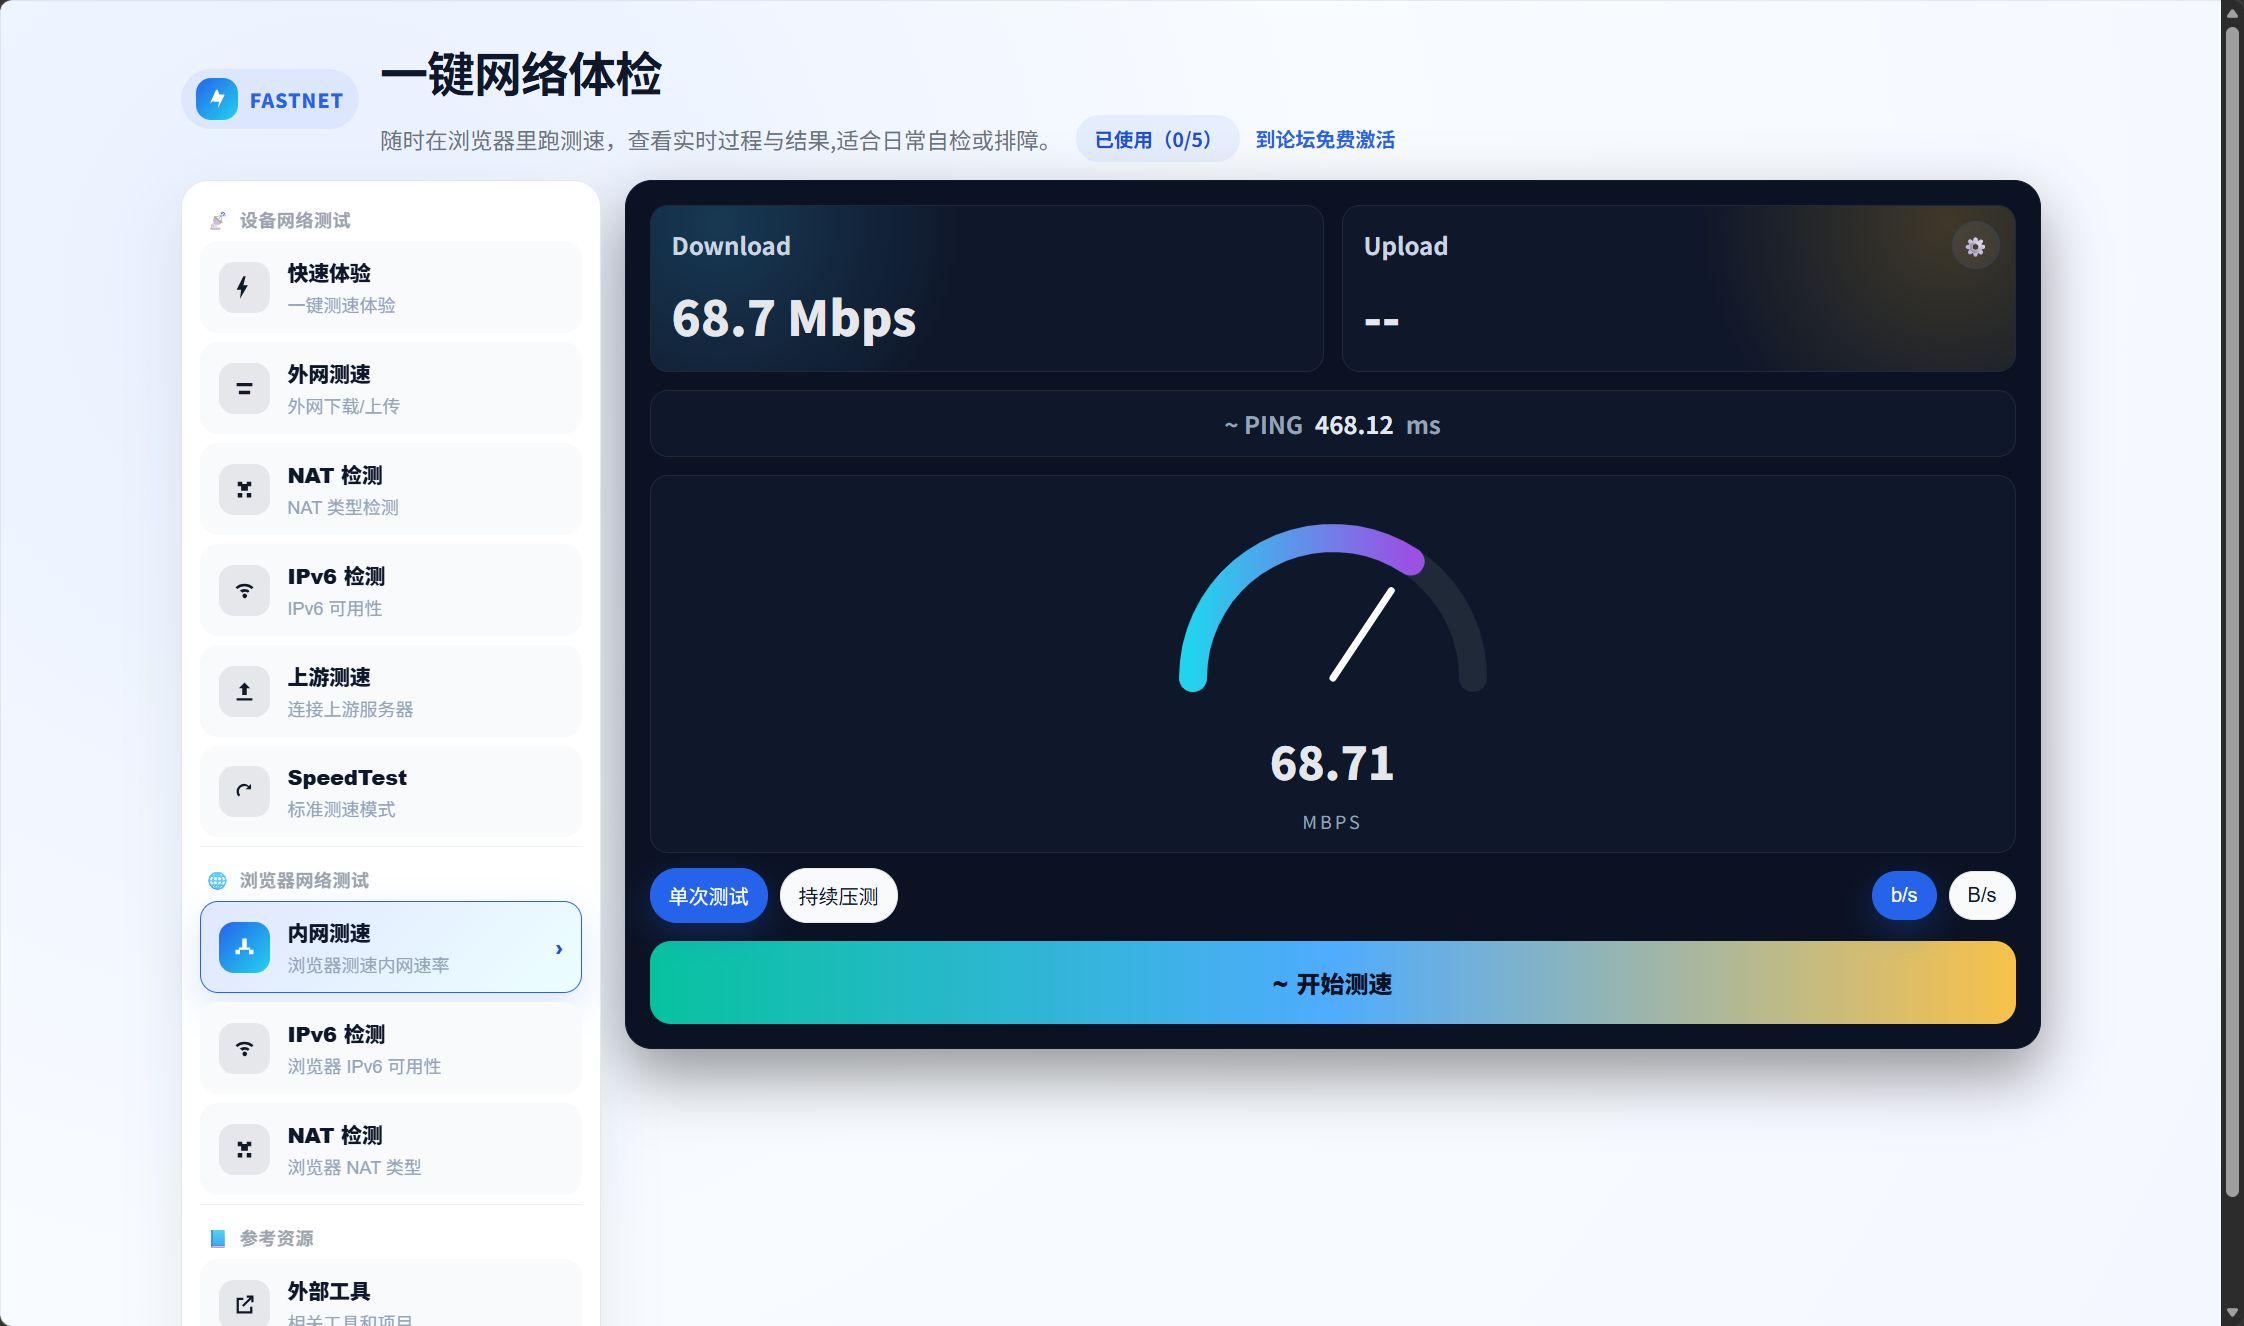Click the Download 68.7 Mbps card
2244x1326 pixels.
coord(986,288)
